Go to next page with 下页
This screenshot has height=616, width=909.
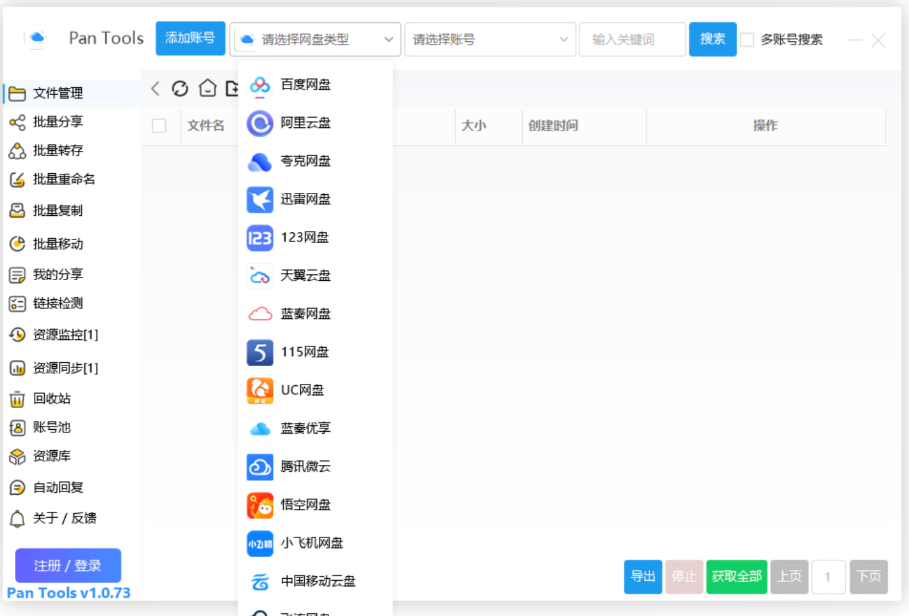point(868,577)
